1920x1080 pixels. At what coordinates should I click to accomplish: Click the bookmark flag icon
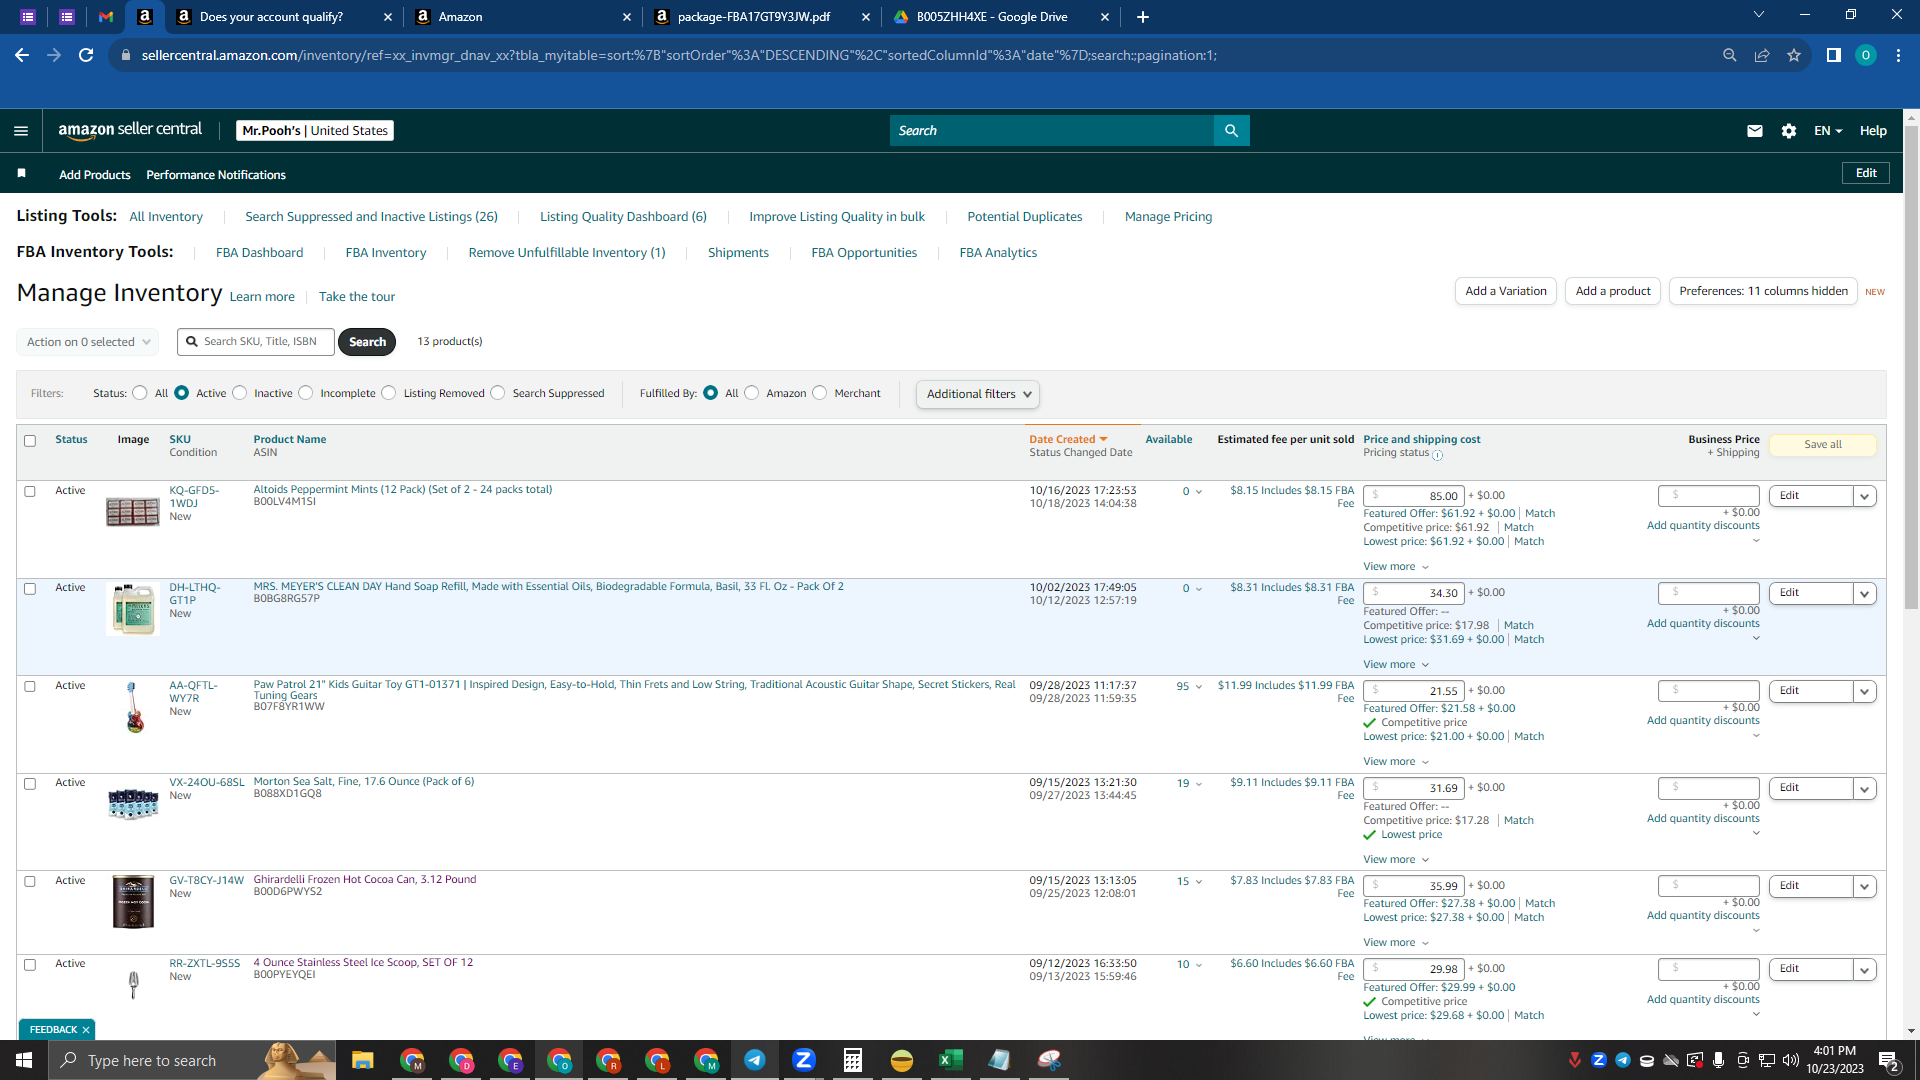(x=21, y=174)
